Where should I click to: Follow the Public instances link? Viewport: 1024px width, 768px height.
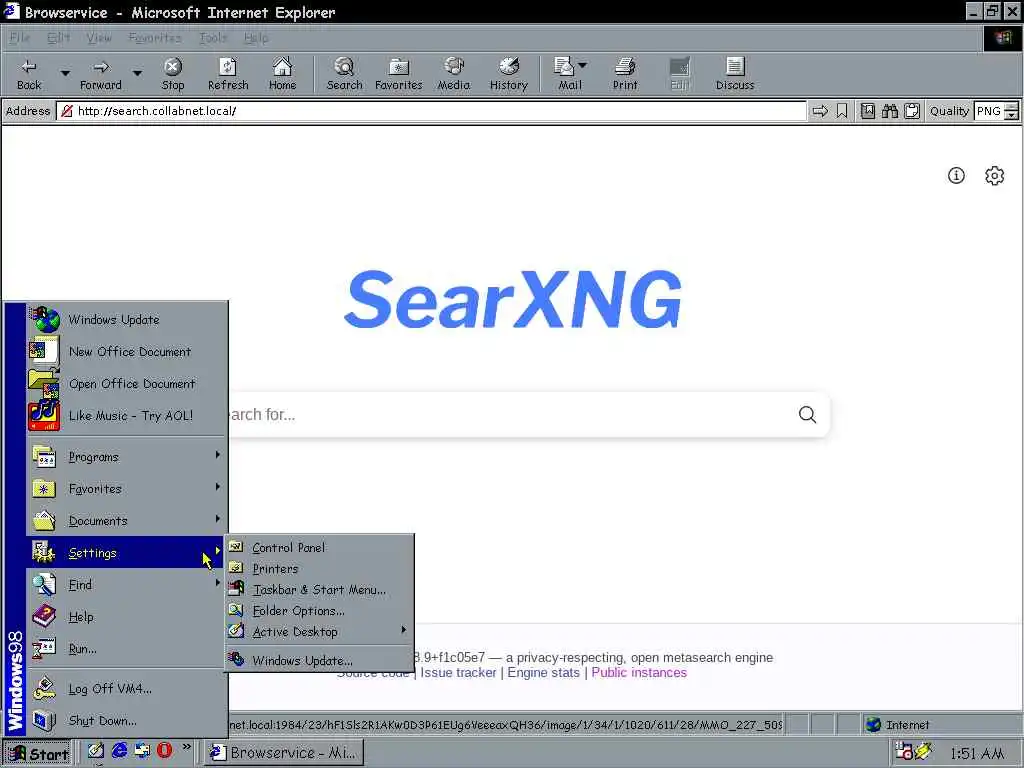[639, 673]
